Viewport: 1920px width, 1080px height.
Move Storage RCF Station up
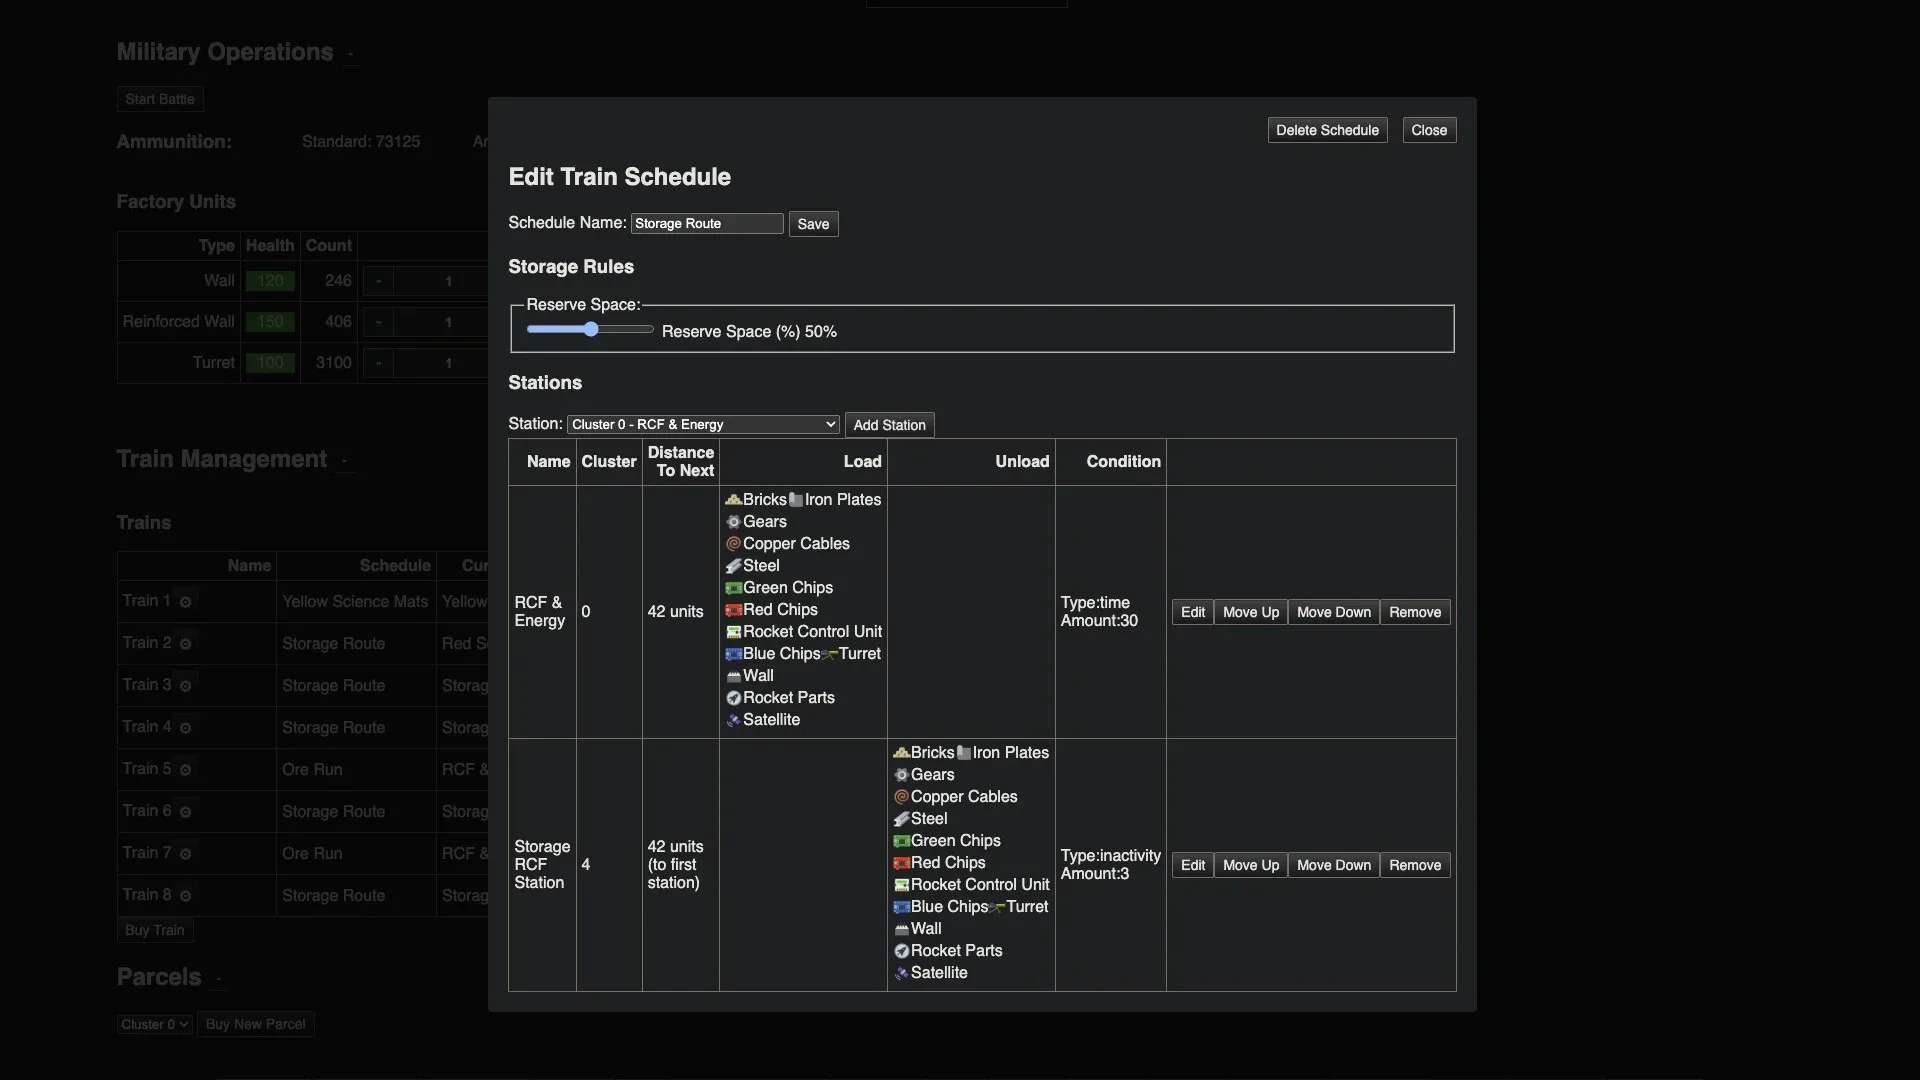pos(1250,865)
